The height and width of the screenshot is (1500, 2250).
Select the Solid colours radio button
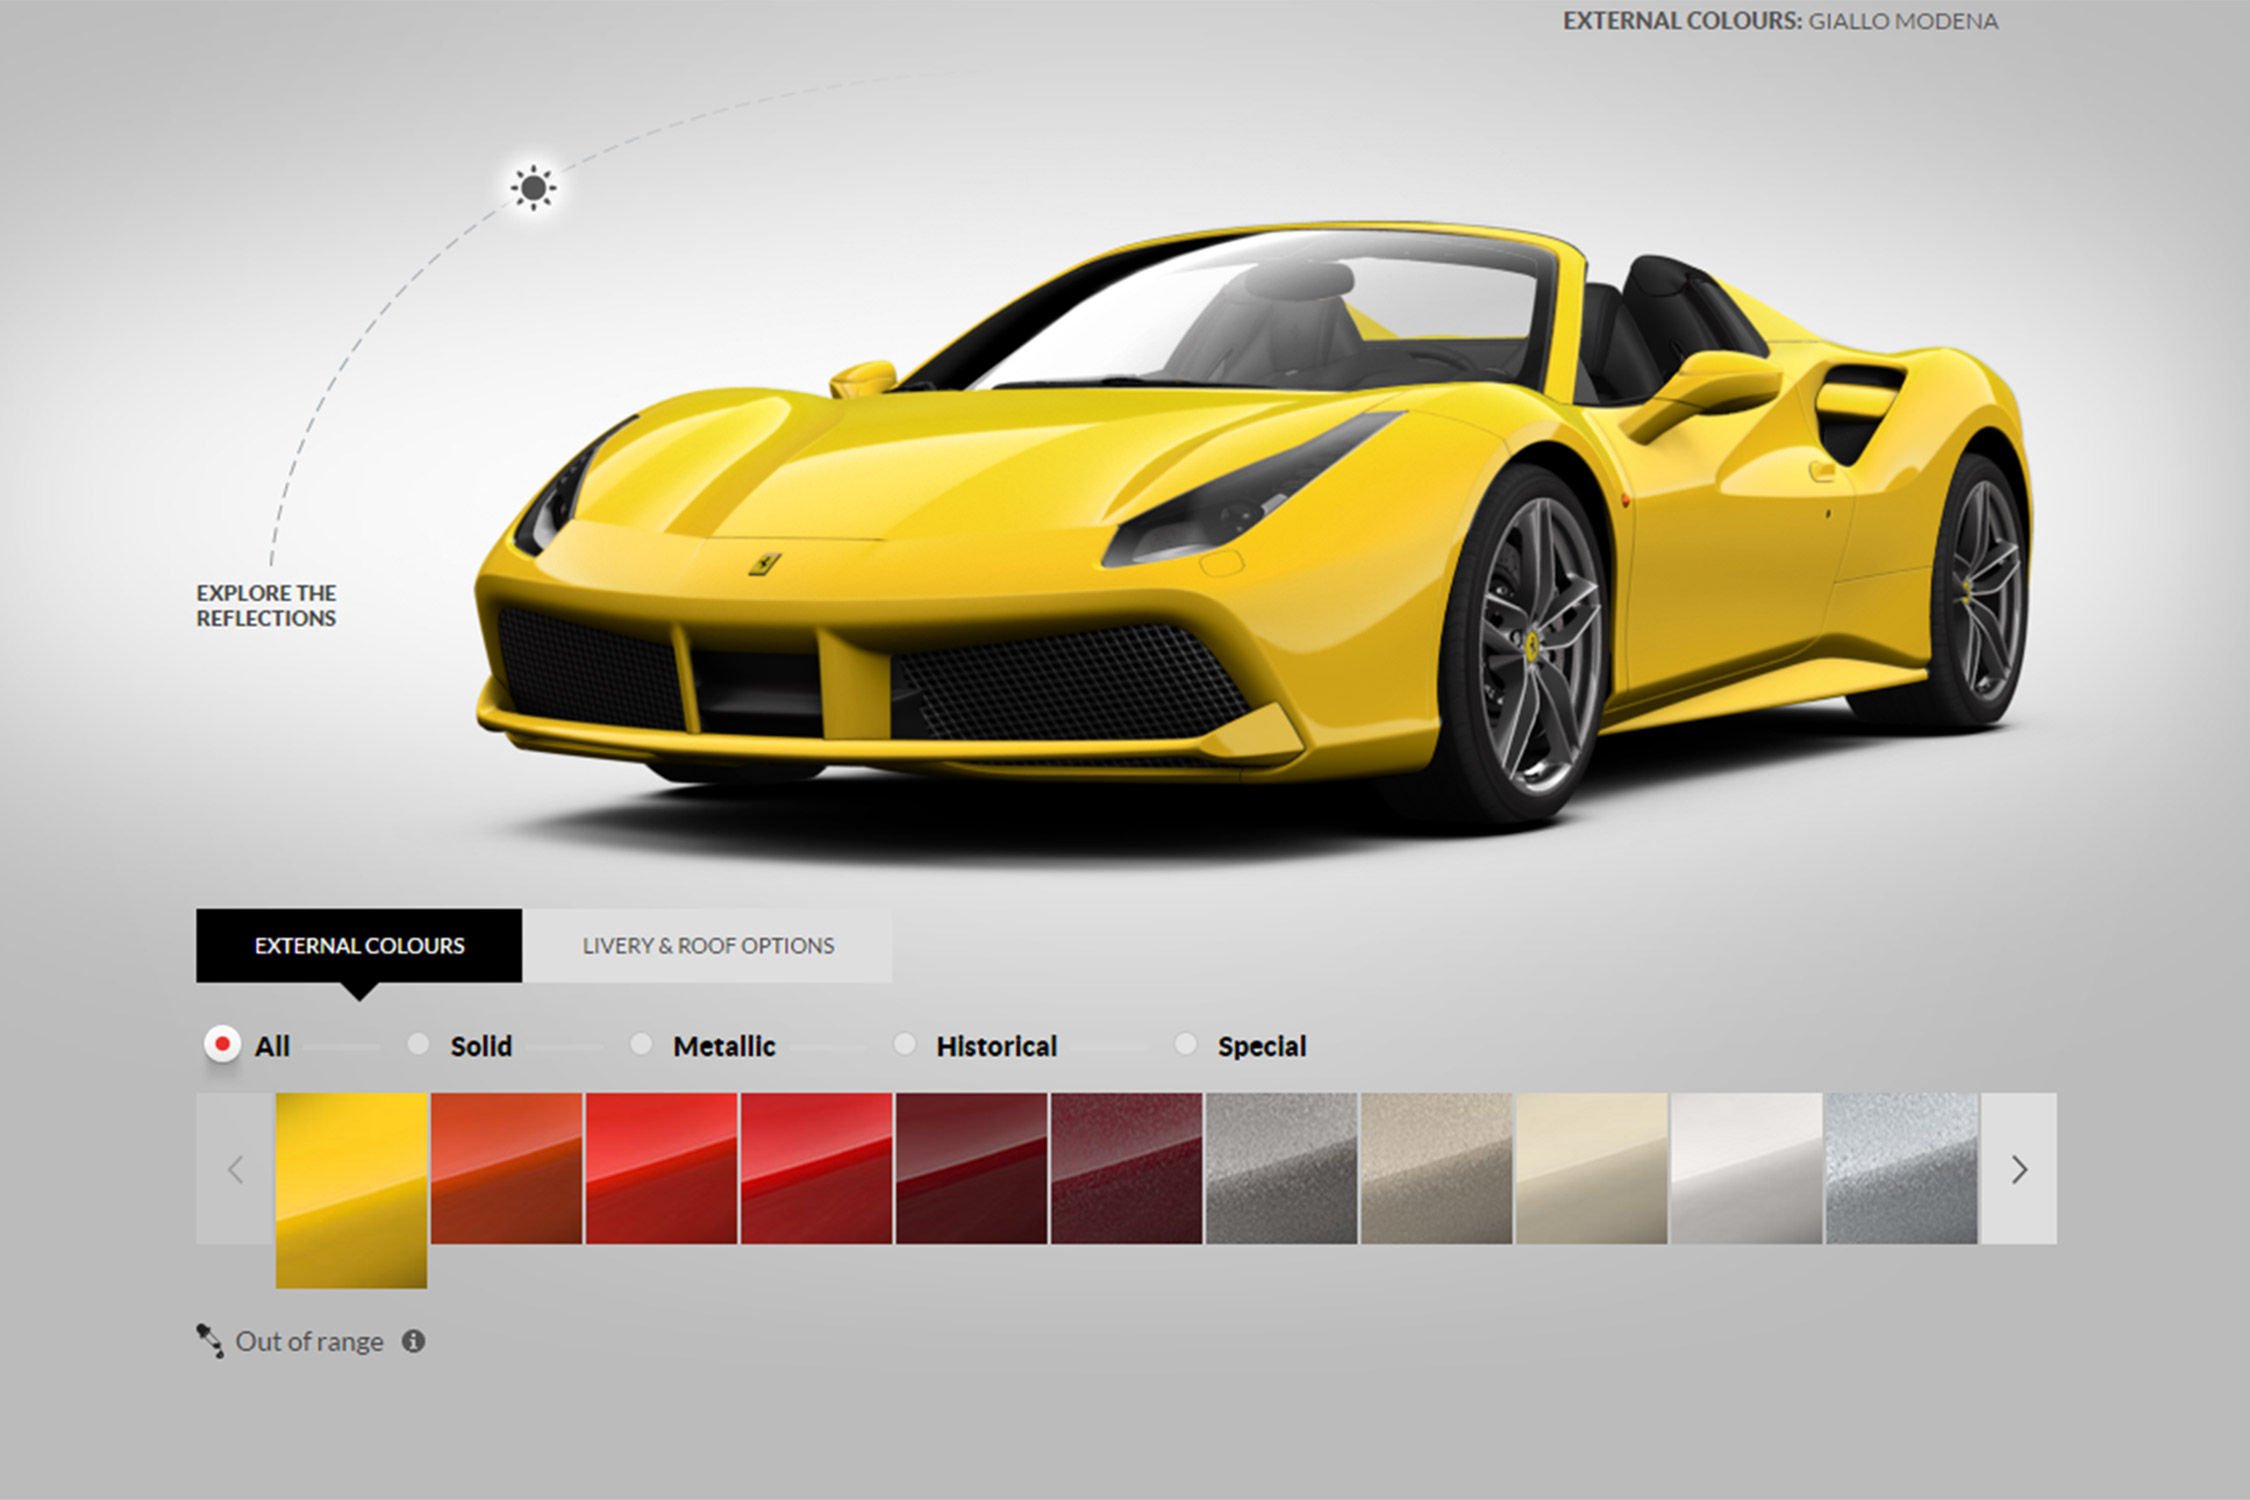[x=418, y=1045]
